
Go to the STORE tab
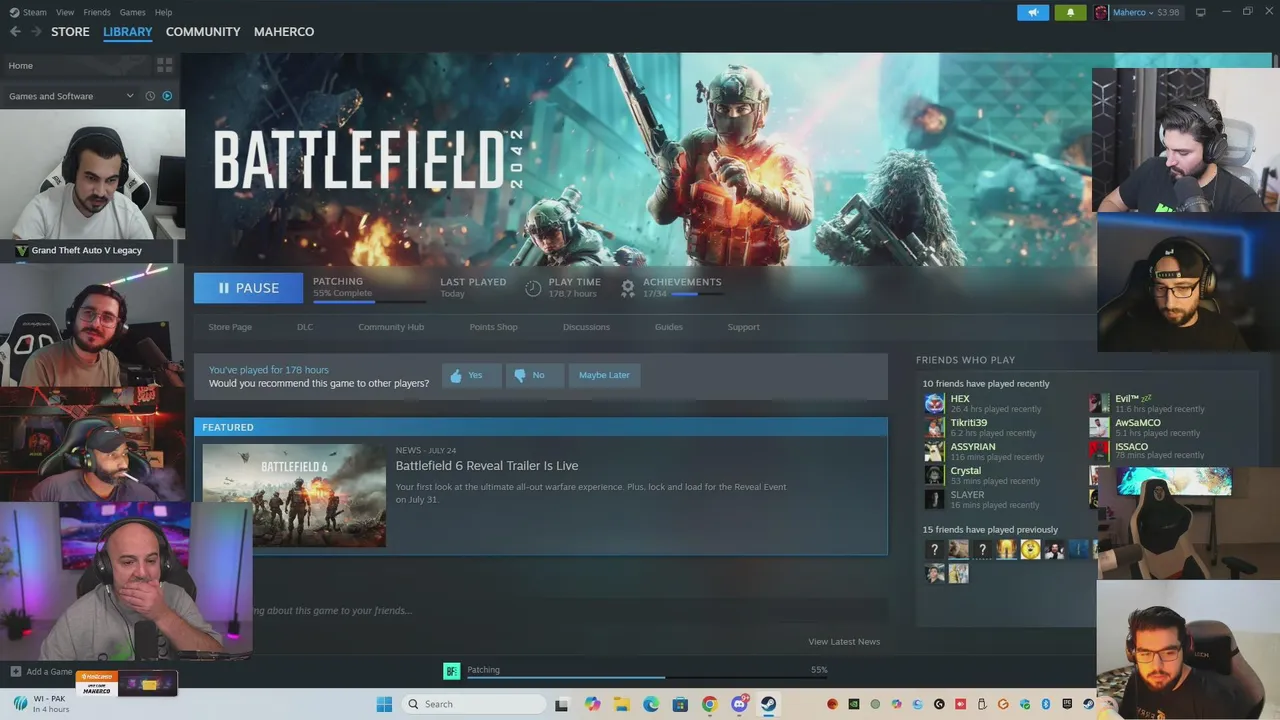click(x=70, y=32)
